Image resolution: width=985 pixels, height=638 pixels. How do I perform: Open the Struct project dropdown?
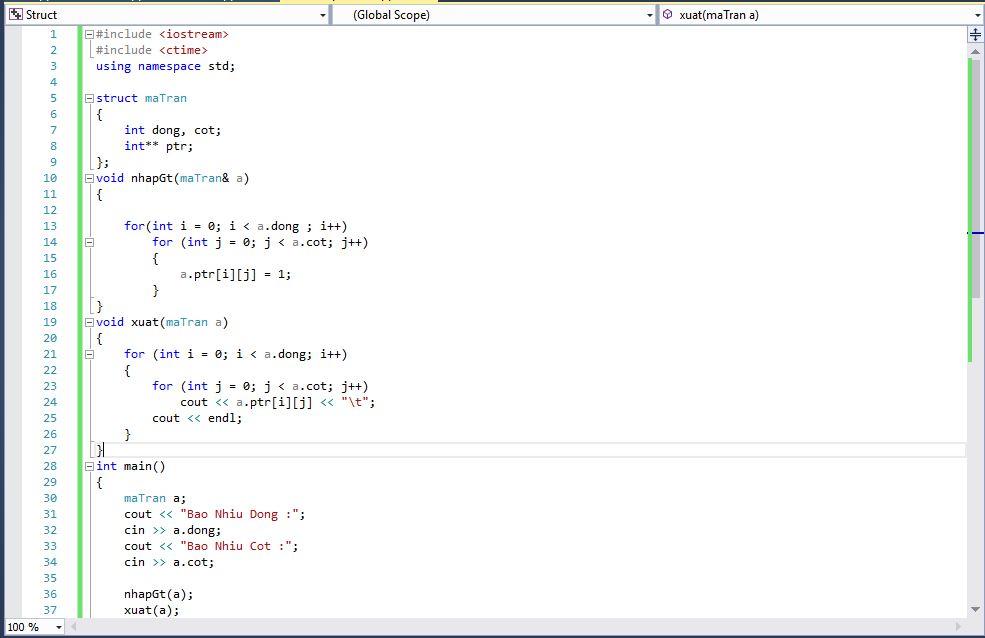[322, 15]
